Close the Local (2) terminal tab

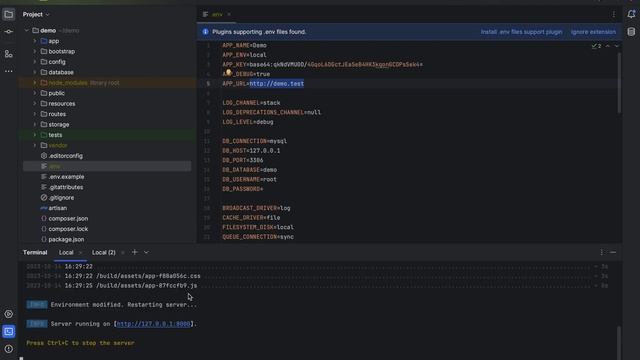122,253
